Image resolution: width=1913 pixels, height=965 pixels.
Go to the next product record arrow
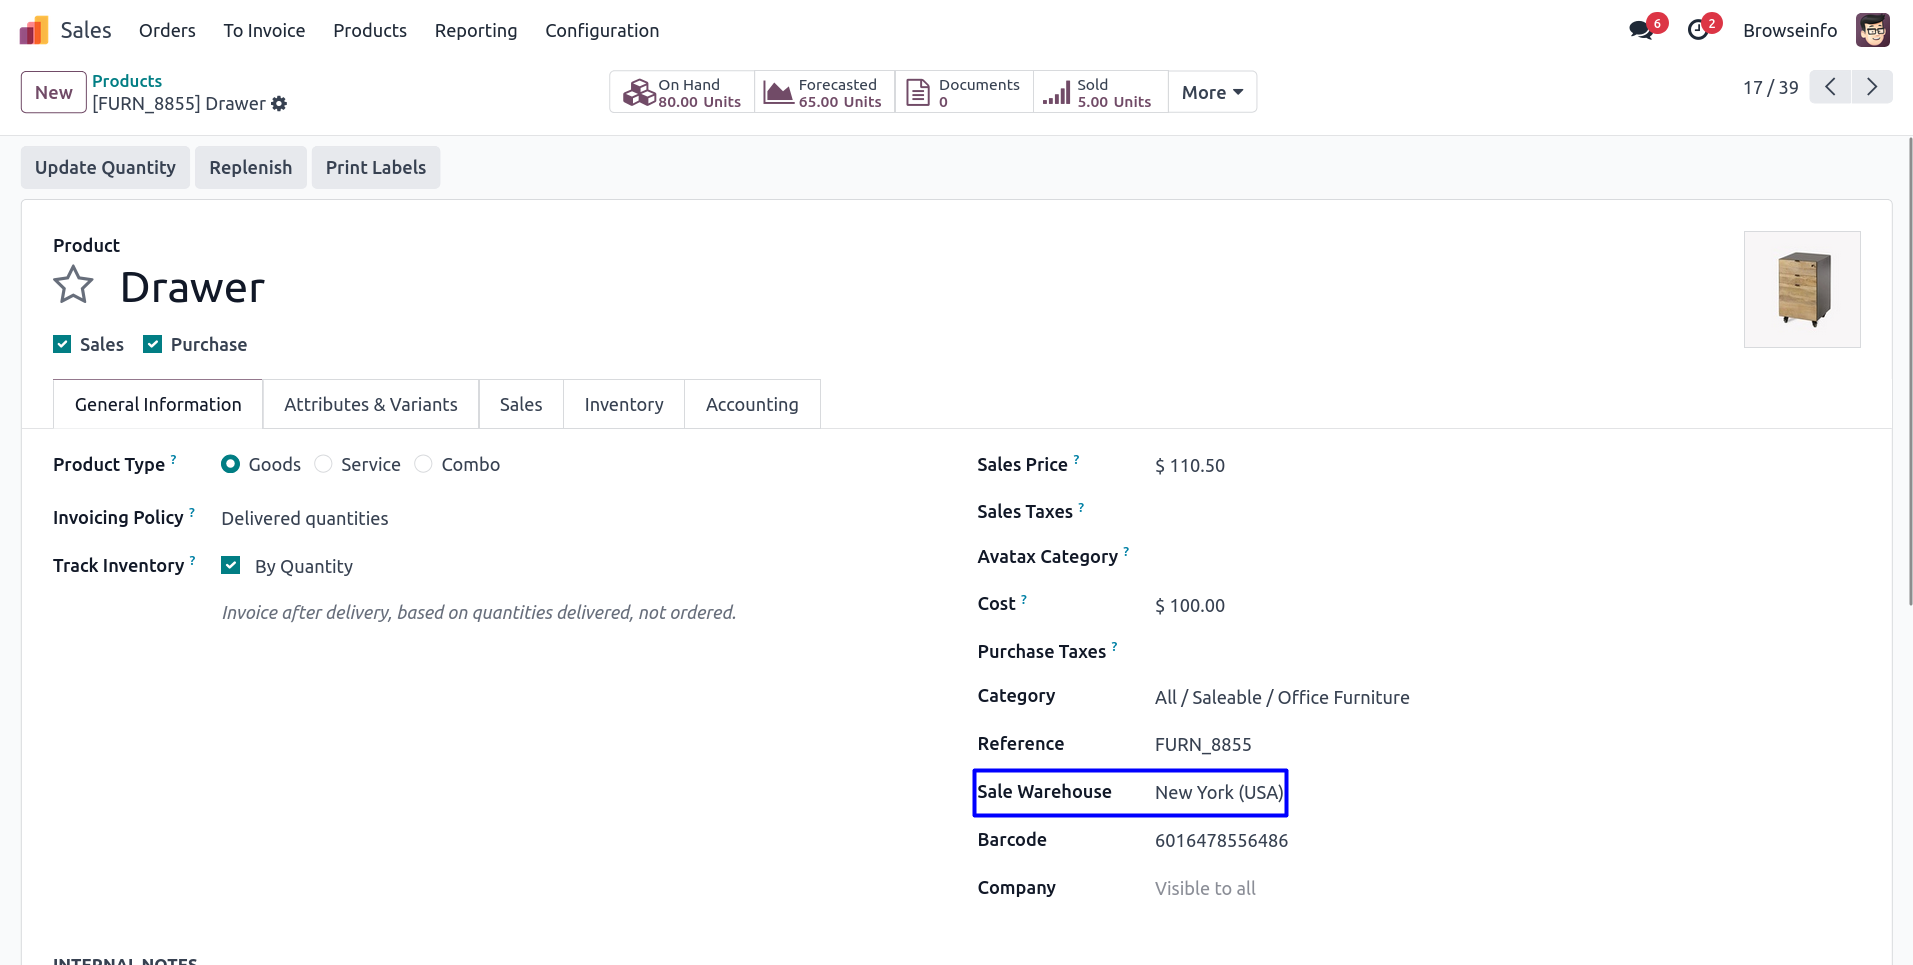click(x=1871, y=87)
